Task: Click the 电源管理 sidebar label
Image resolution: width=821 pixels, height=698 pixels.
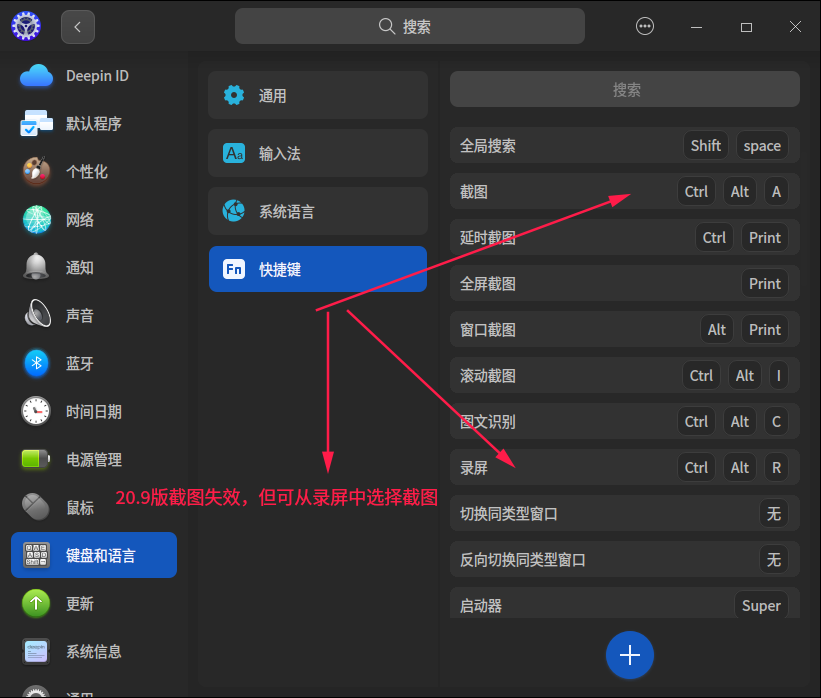Action: pos(94,459)
